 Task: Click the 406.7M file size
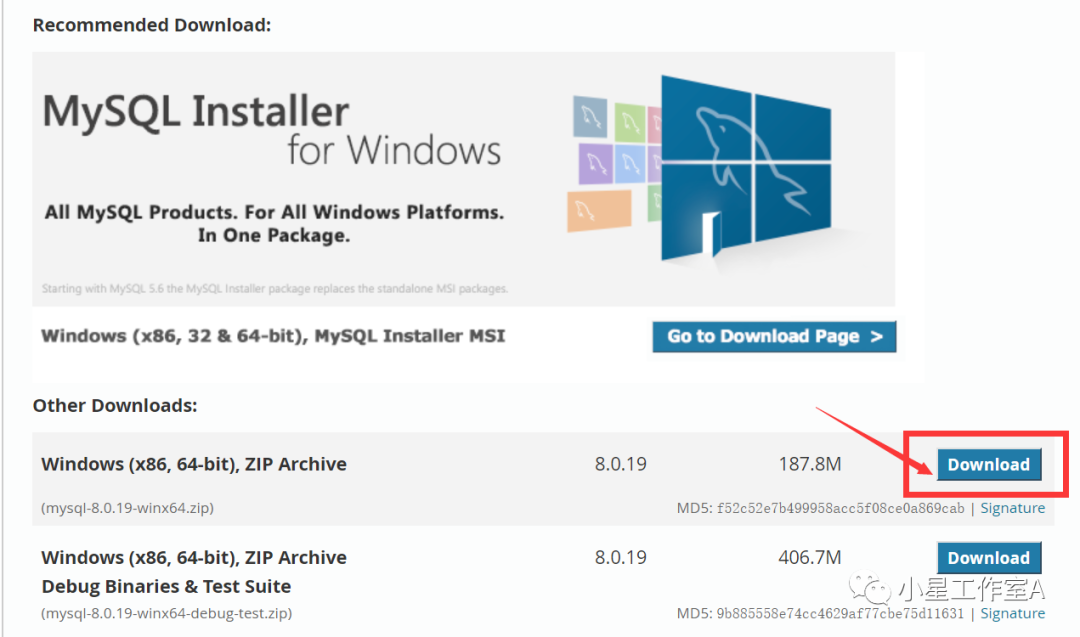[x=810, y=557]
